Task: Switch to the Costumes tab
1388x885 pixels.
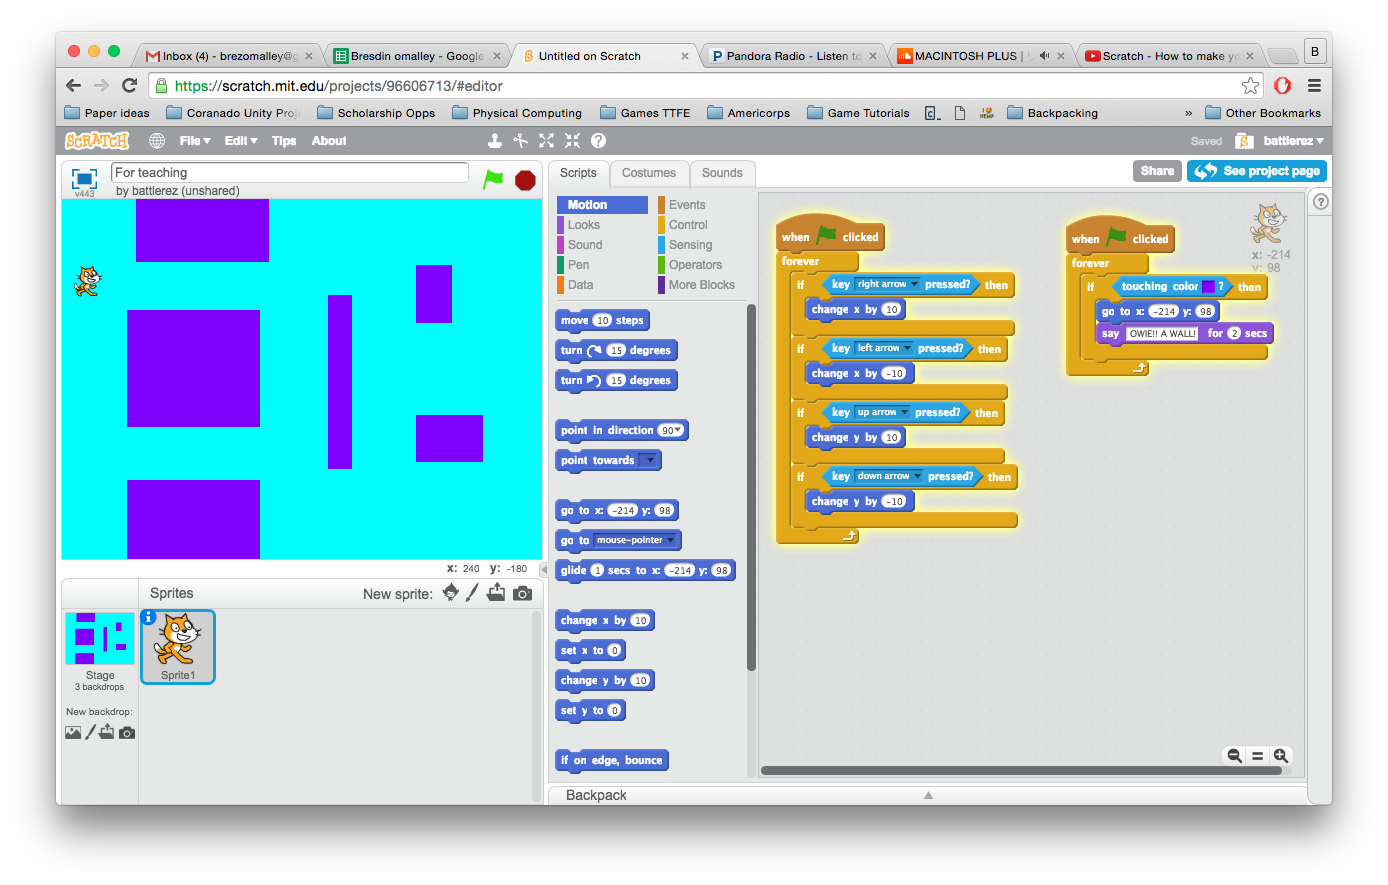Action: click(x=648, y=173)
